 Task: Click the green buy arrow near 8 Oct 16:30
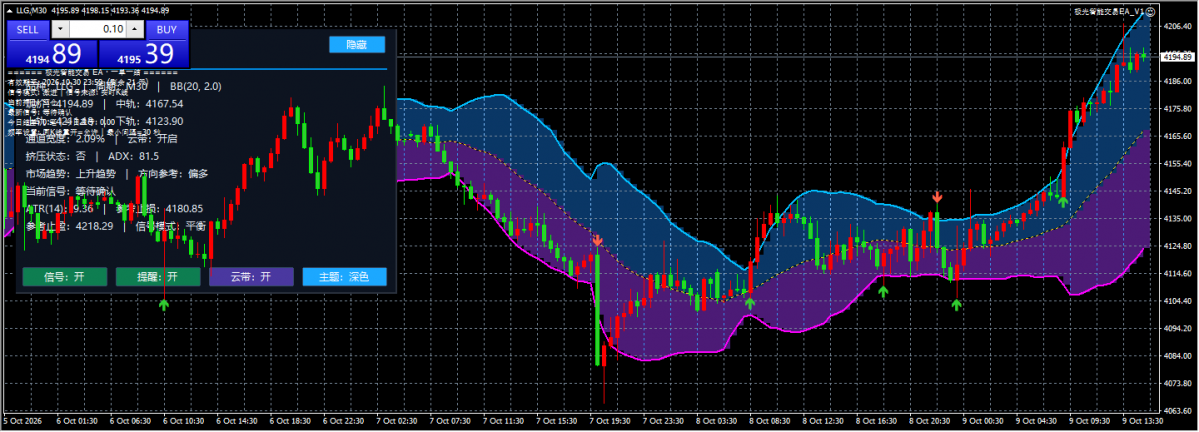click(883, 291)
